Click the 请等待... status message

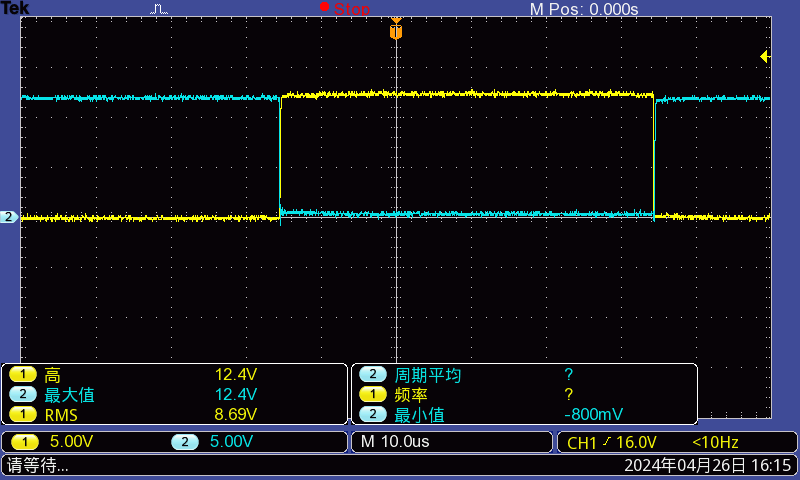tap(37, 465)
